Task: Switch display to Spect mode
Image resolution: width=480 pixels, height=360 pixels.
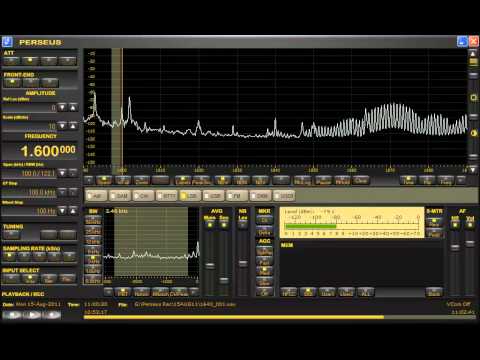Action: tap(104, 180)
